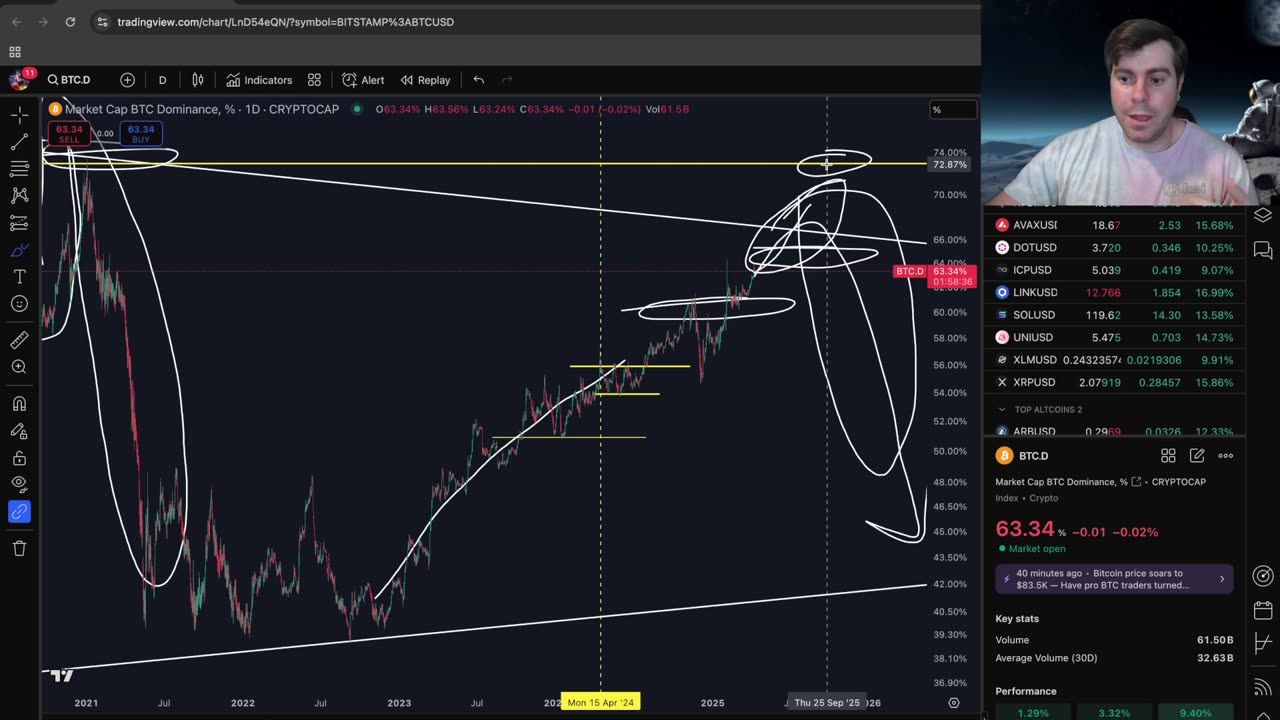Click the TradingView logo on the chart
The width and height of the screenshot is (1280, 720).
61,675
